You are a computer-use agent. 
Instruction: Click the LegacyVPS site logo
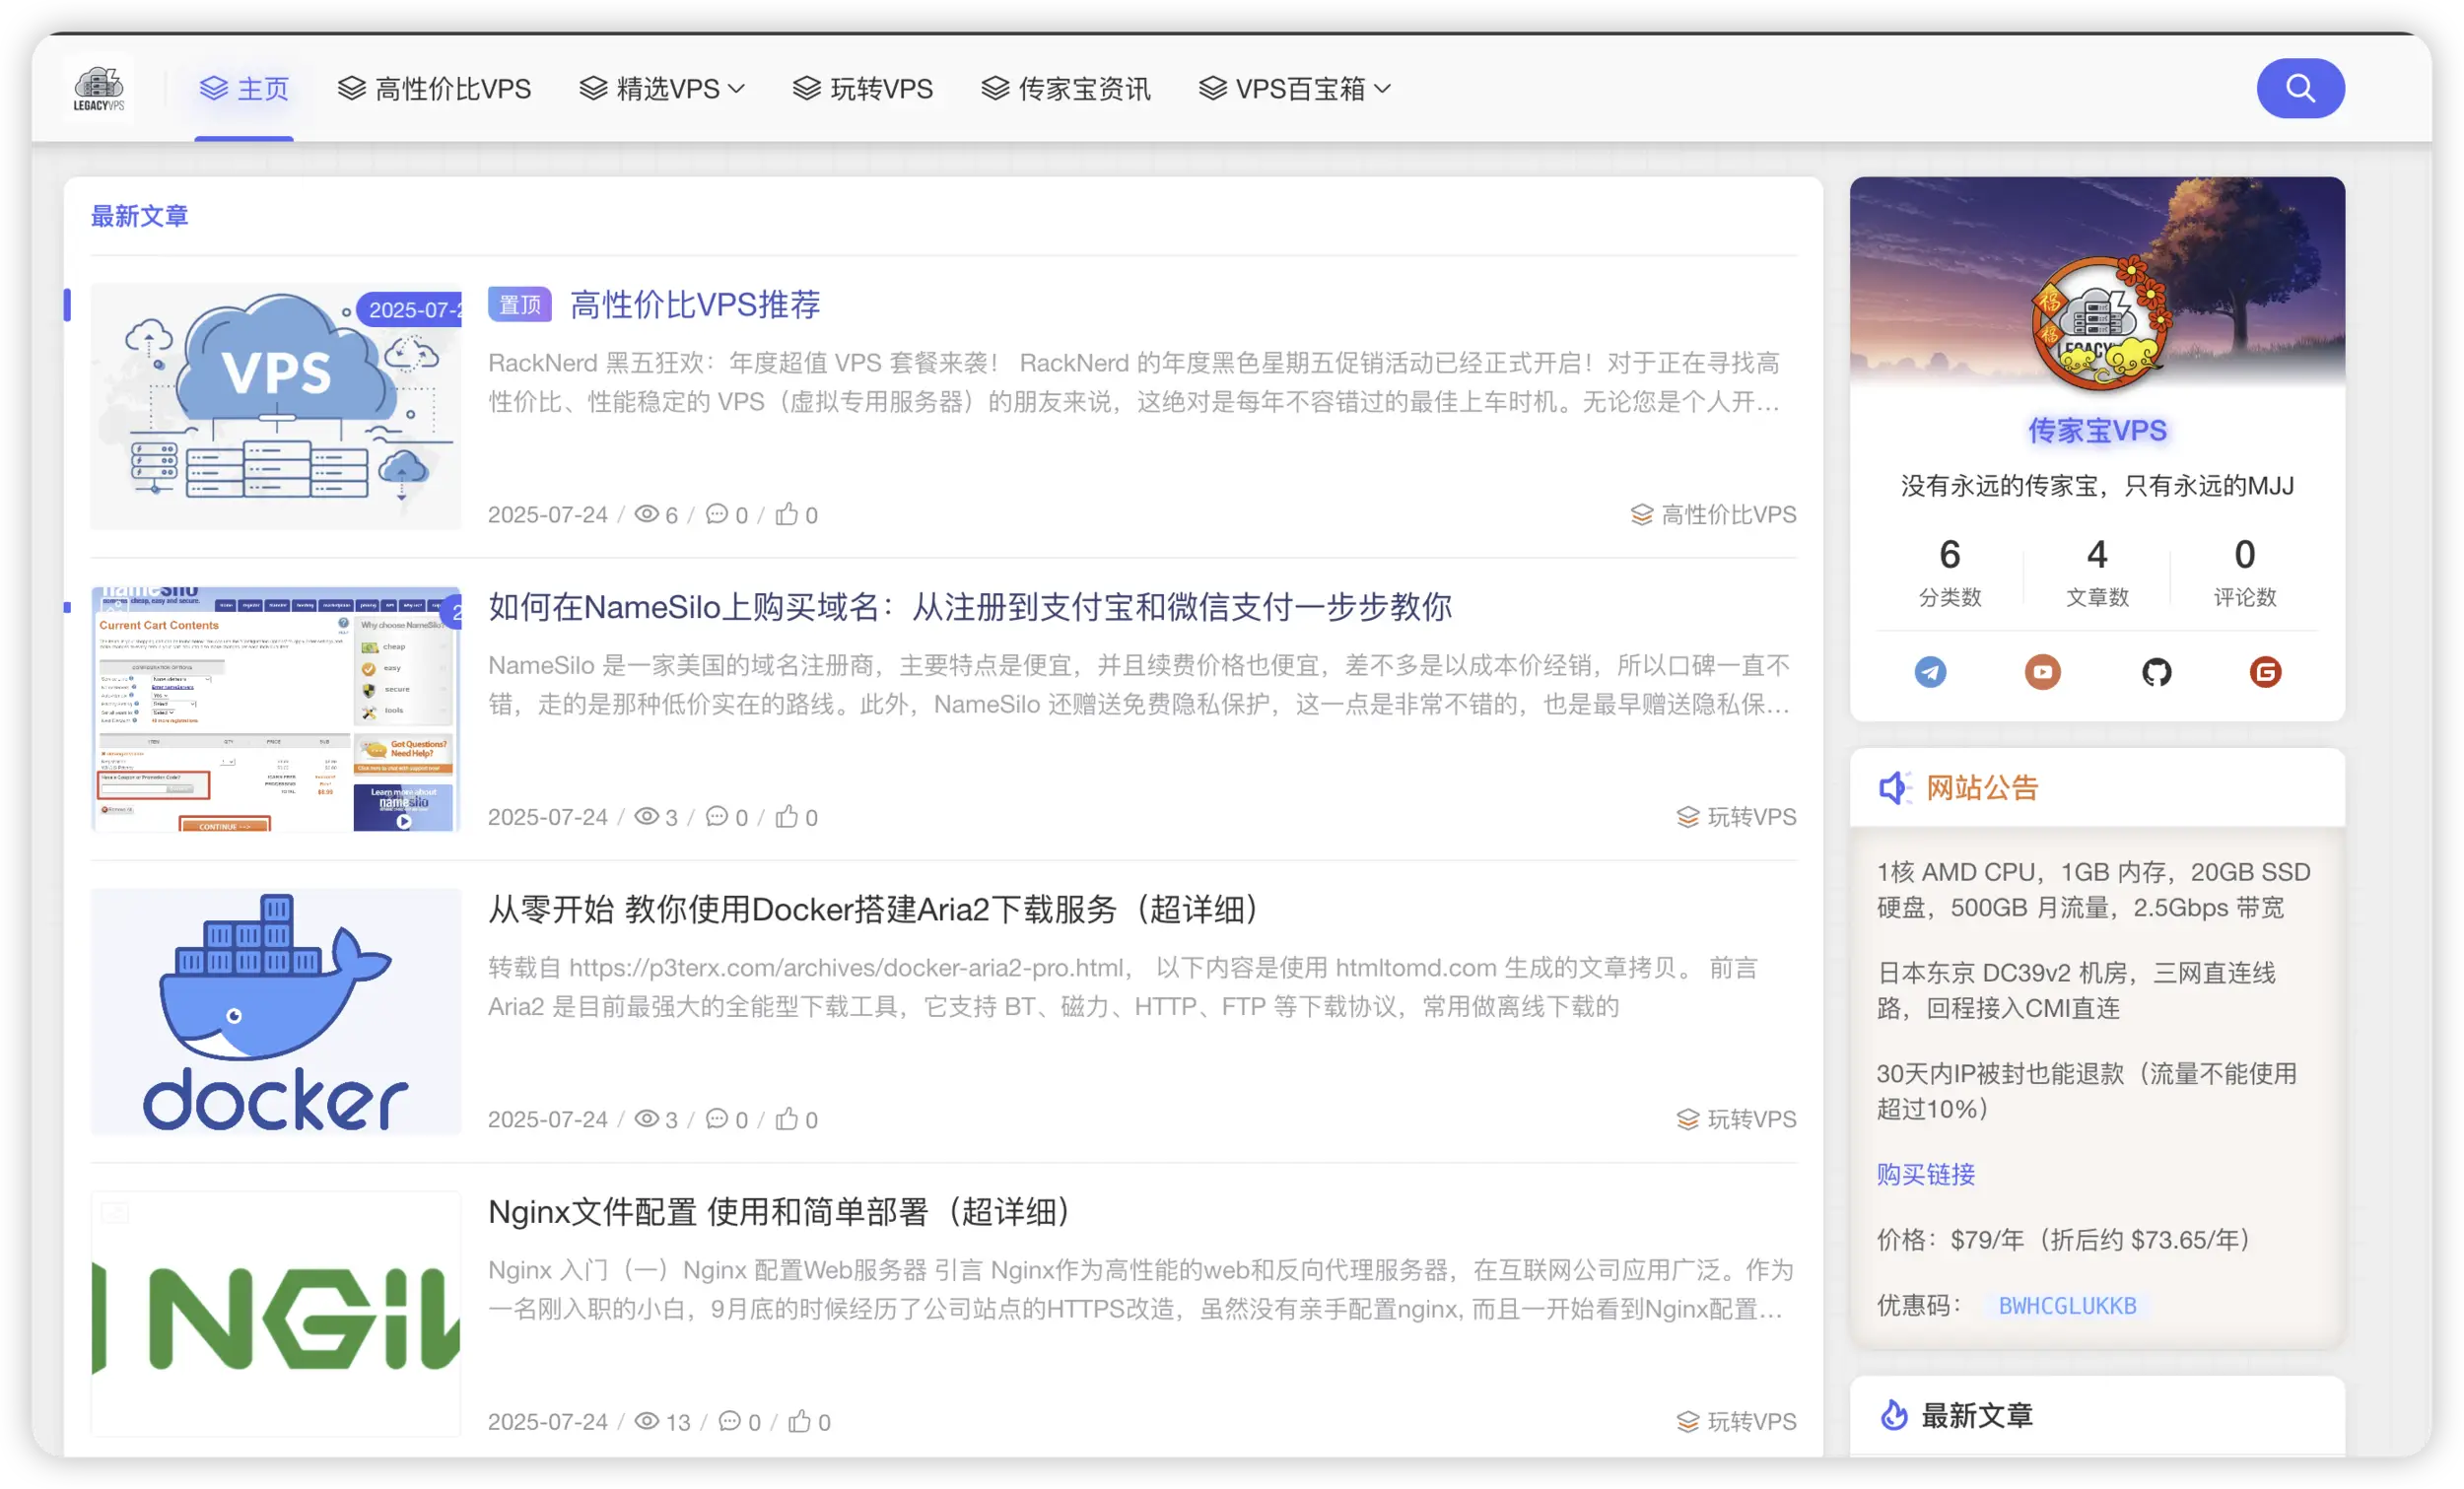coord(98,88)
